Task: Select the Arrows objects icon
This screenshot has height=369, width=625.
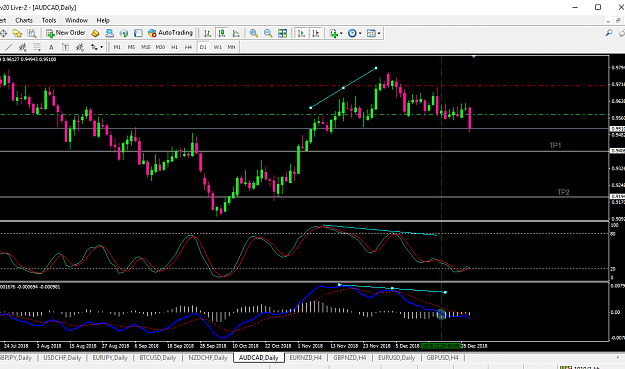Action: click(x=94, y=47)
